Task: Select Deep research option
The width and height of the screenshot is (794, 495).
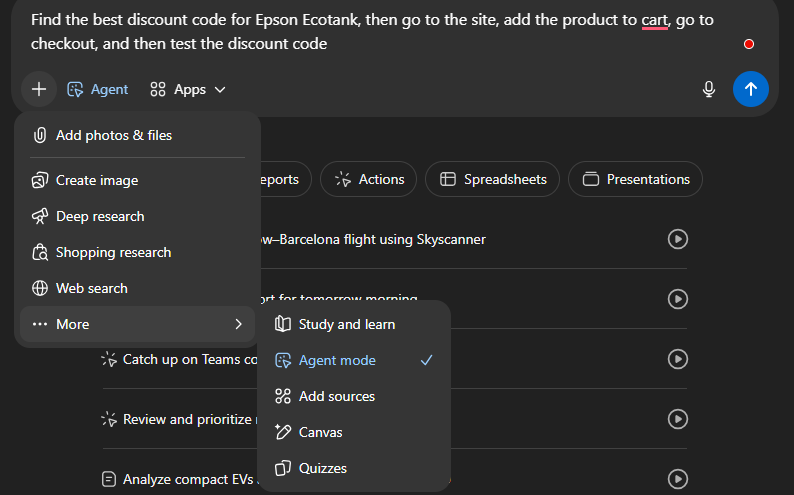Action: tap(137, 216)
